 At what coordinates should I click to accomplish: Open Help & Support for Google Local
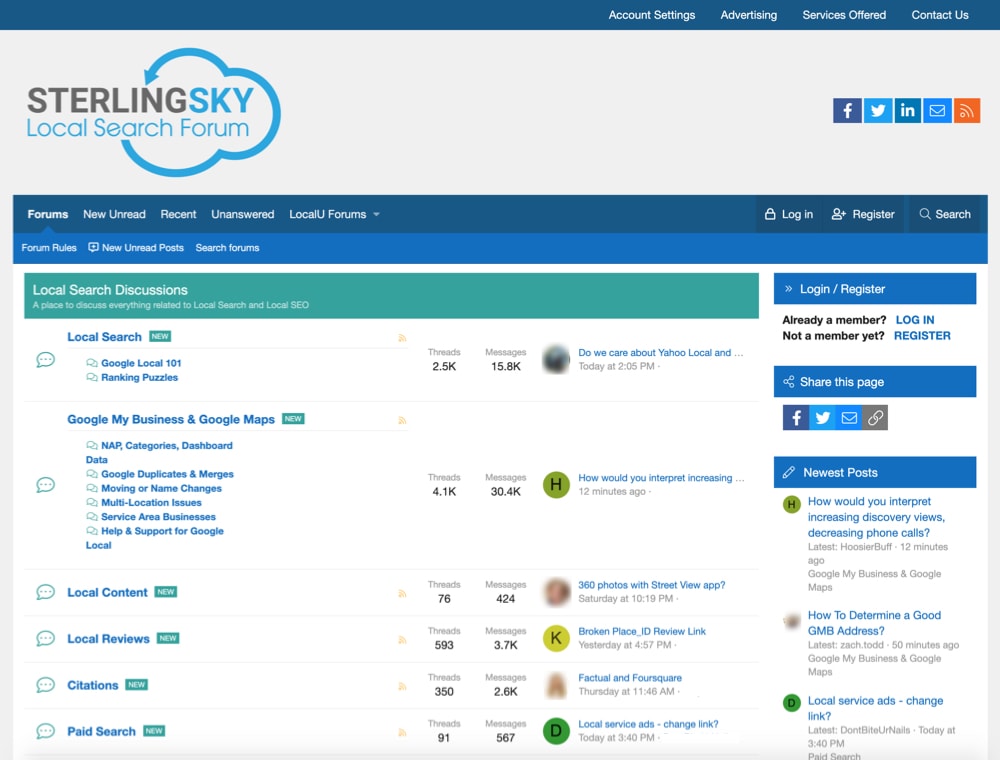coord(155,537)
